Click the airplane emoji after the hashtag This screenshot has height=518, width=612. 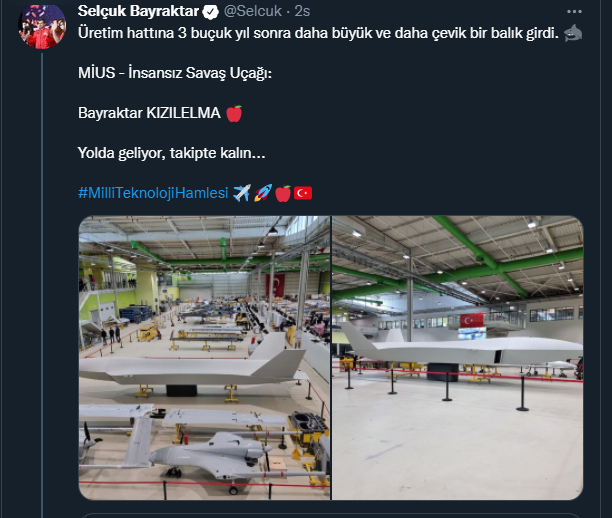pos(242,193)
